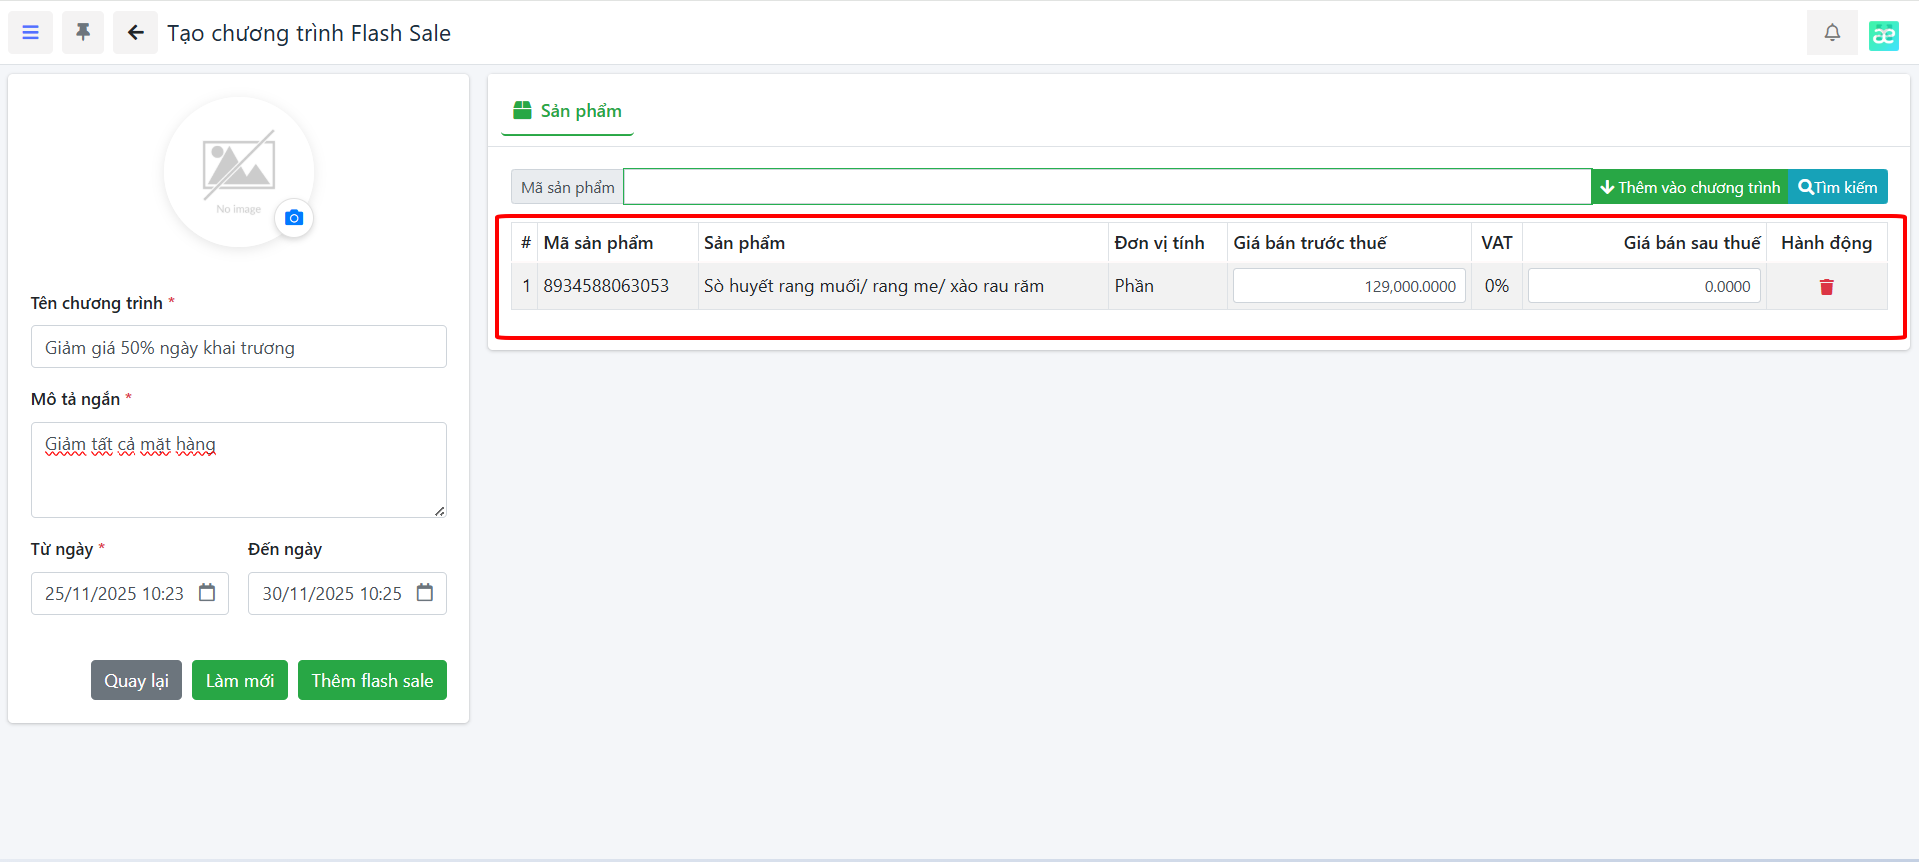Viewport: 1919px width, 862px height.
Task: Open calendar picker for Từ ngày
Action: (x=207, y=593)
